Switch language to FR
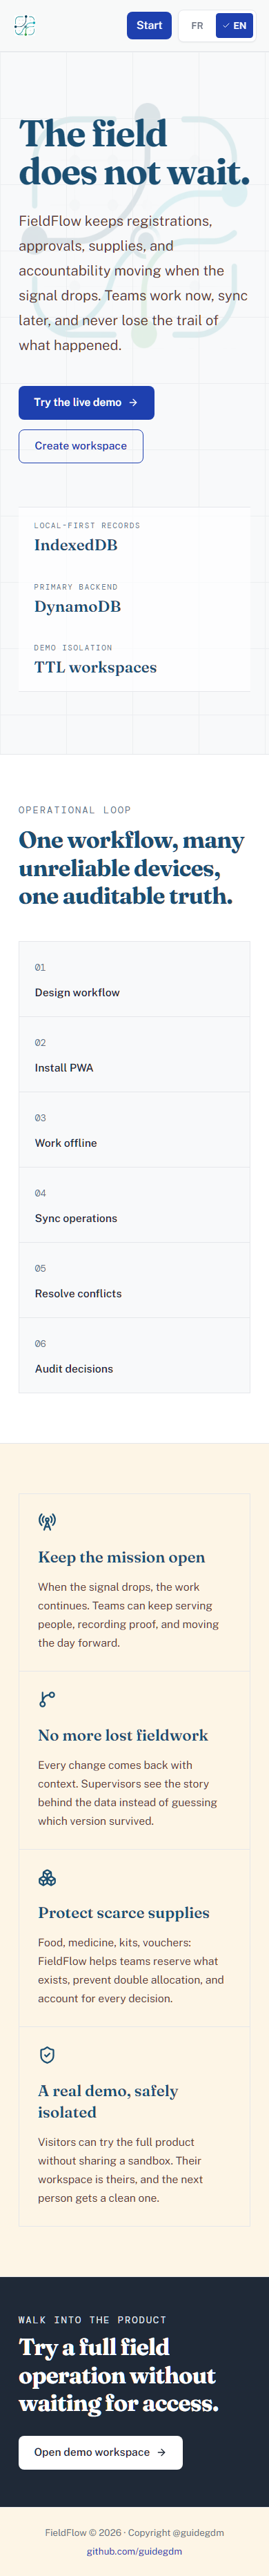 (x=197, y=26)
